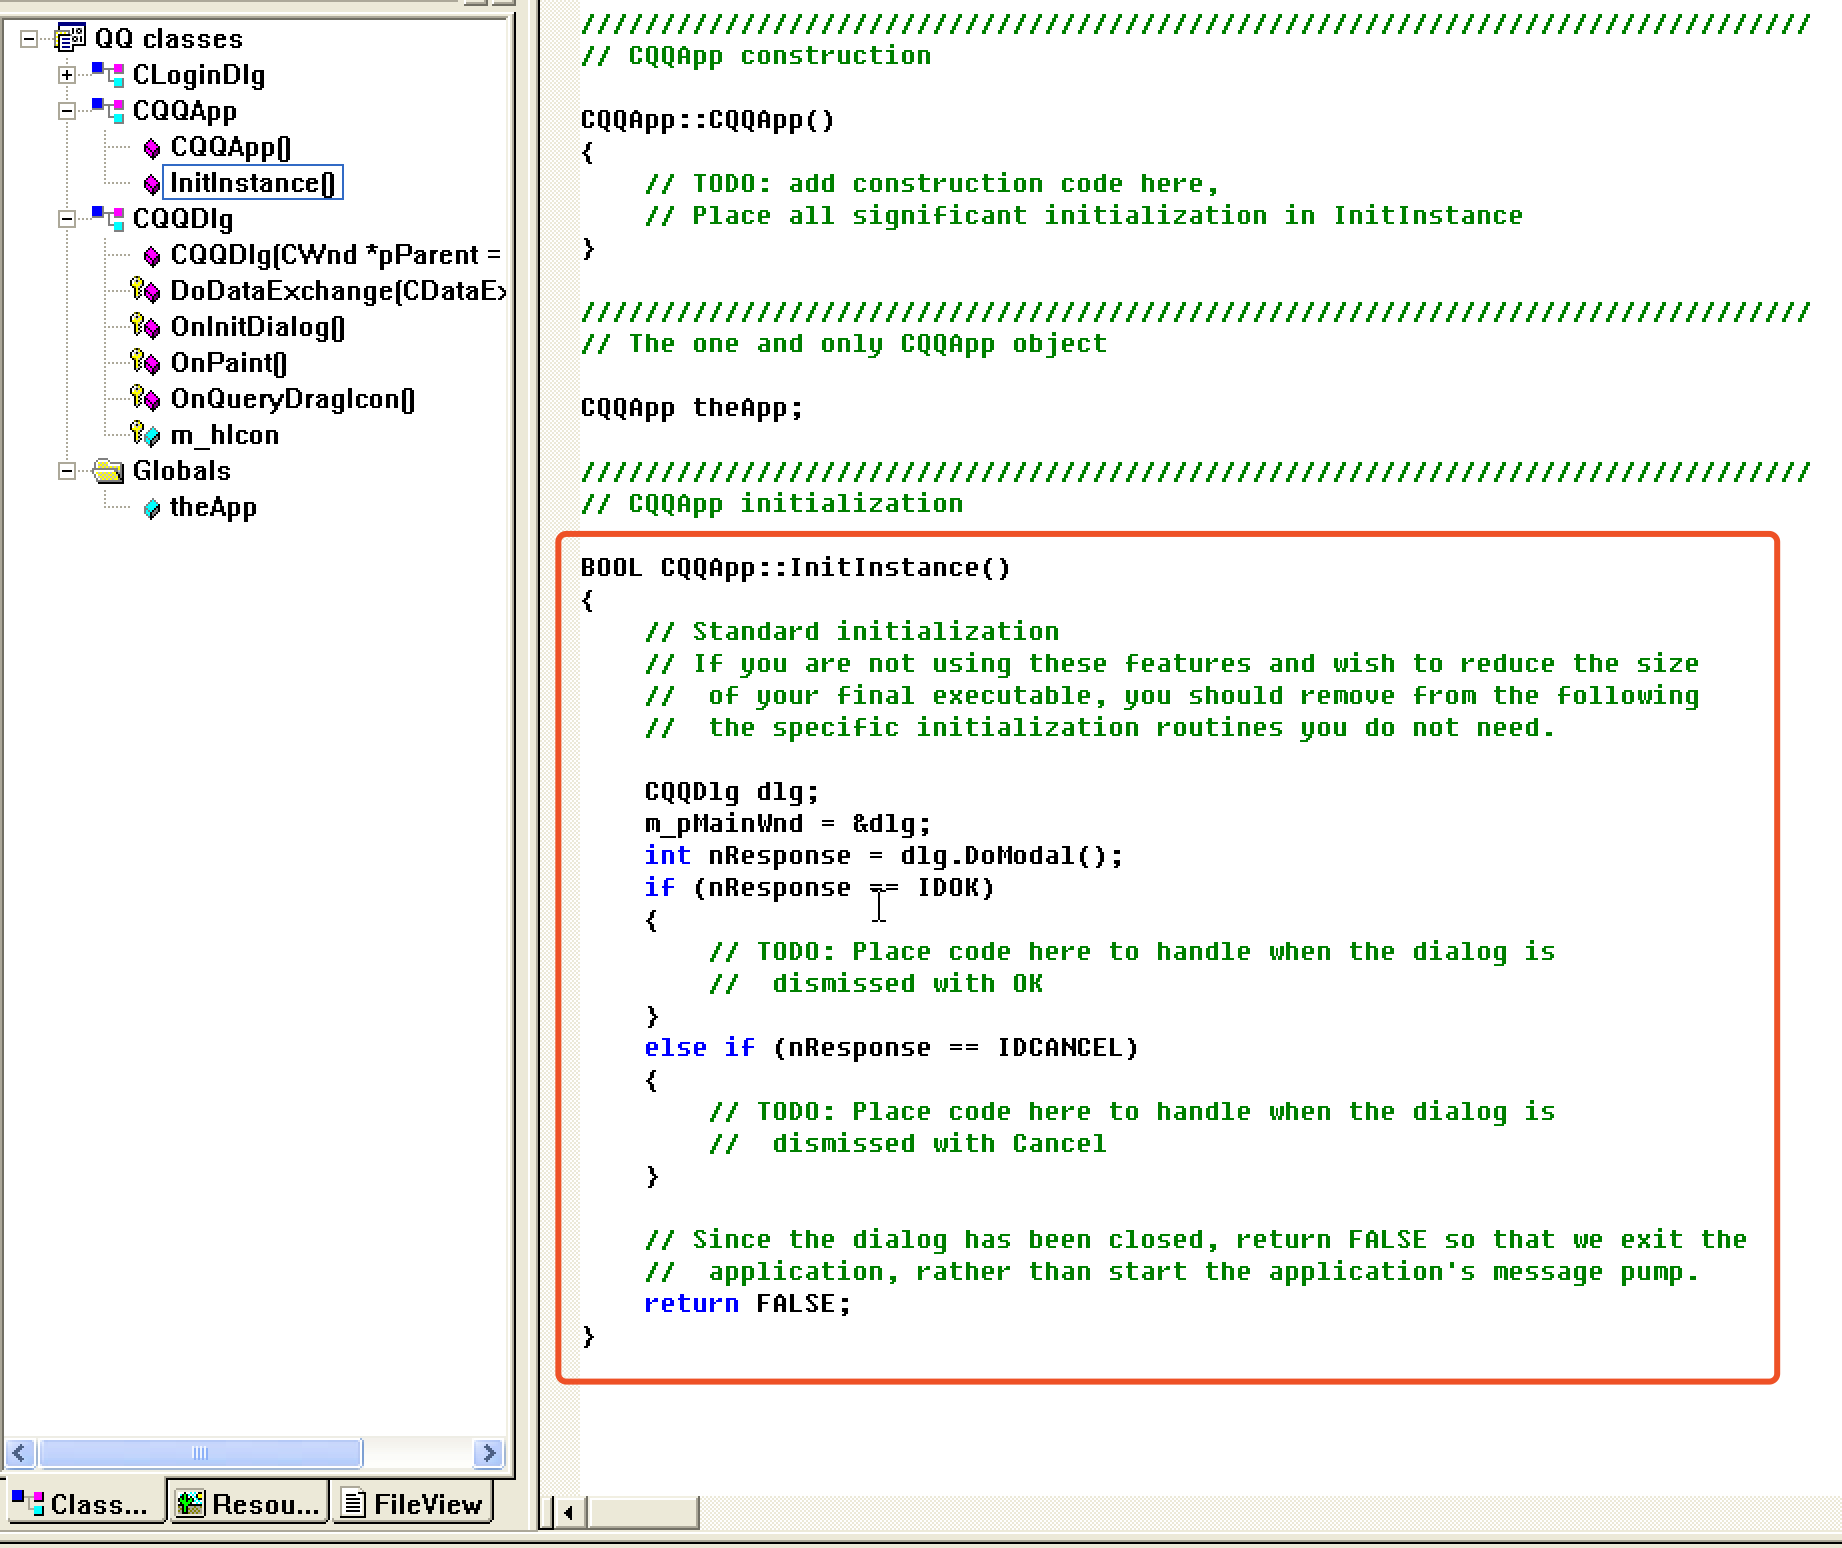Image resolution: width=1842 pixels, height=1548 pixels.
Task: Select the OnInitDialog() method item
Action: click(x=258, y=327)
